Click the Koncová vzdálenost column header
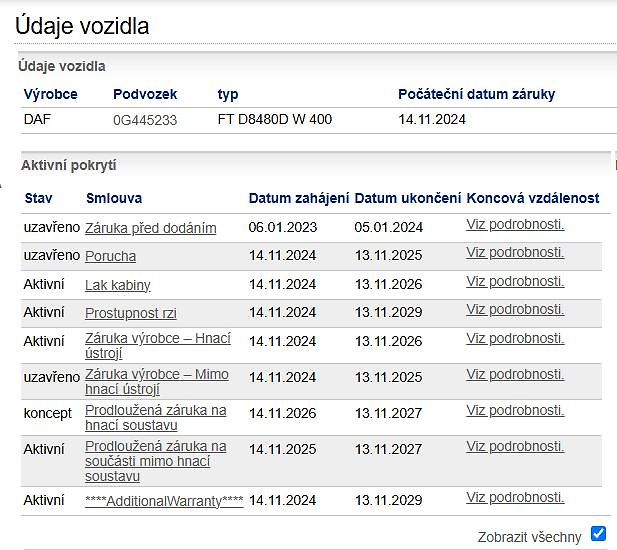This screenshot has width=617, height=550. (533, 198)
